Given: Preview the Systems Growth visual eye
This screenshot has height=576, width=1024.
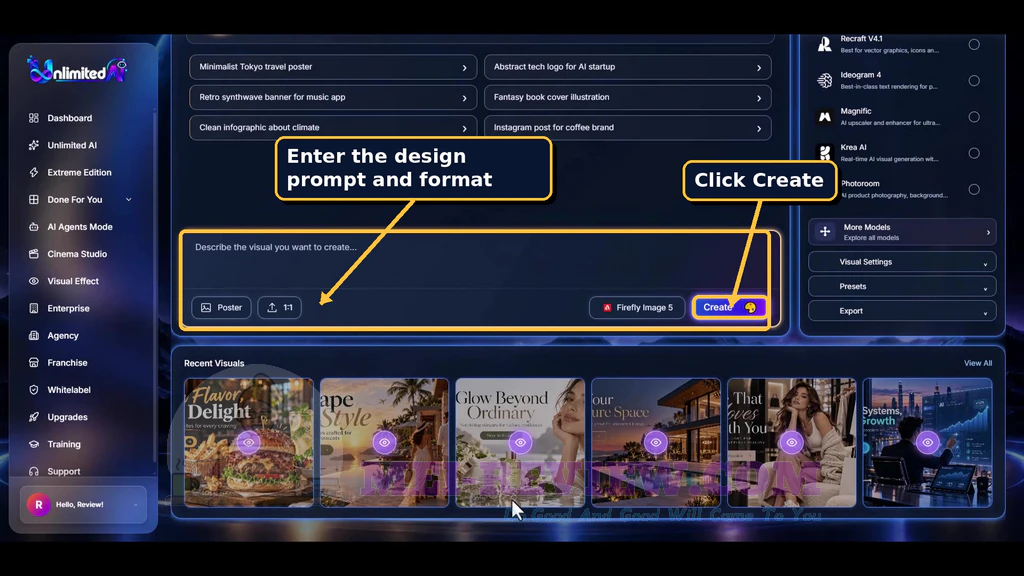Looking at the screenshot, I should [x=927, y=443].
